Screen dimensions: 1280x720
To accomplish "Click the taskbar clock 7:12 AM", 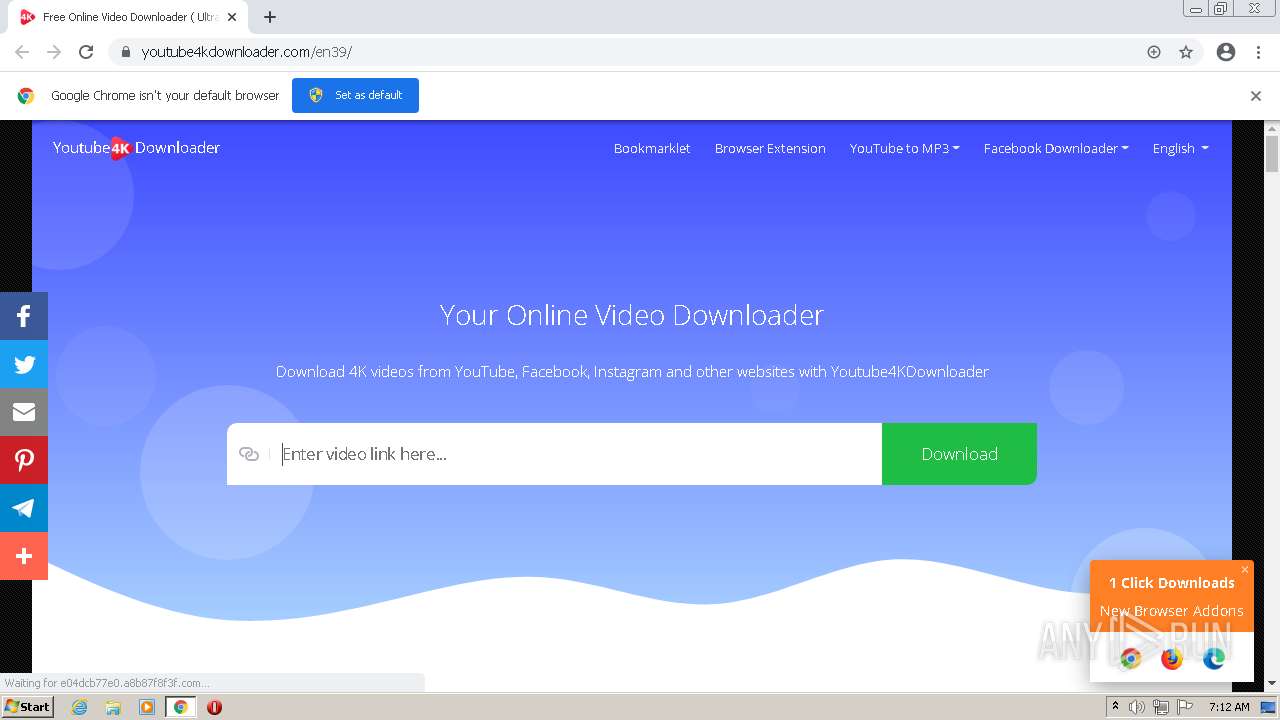I will 1229,707.
